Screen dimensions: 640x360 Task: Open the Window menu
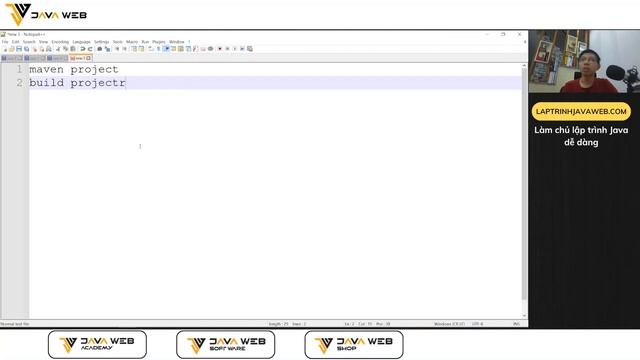point(177,42)
